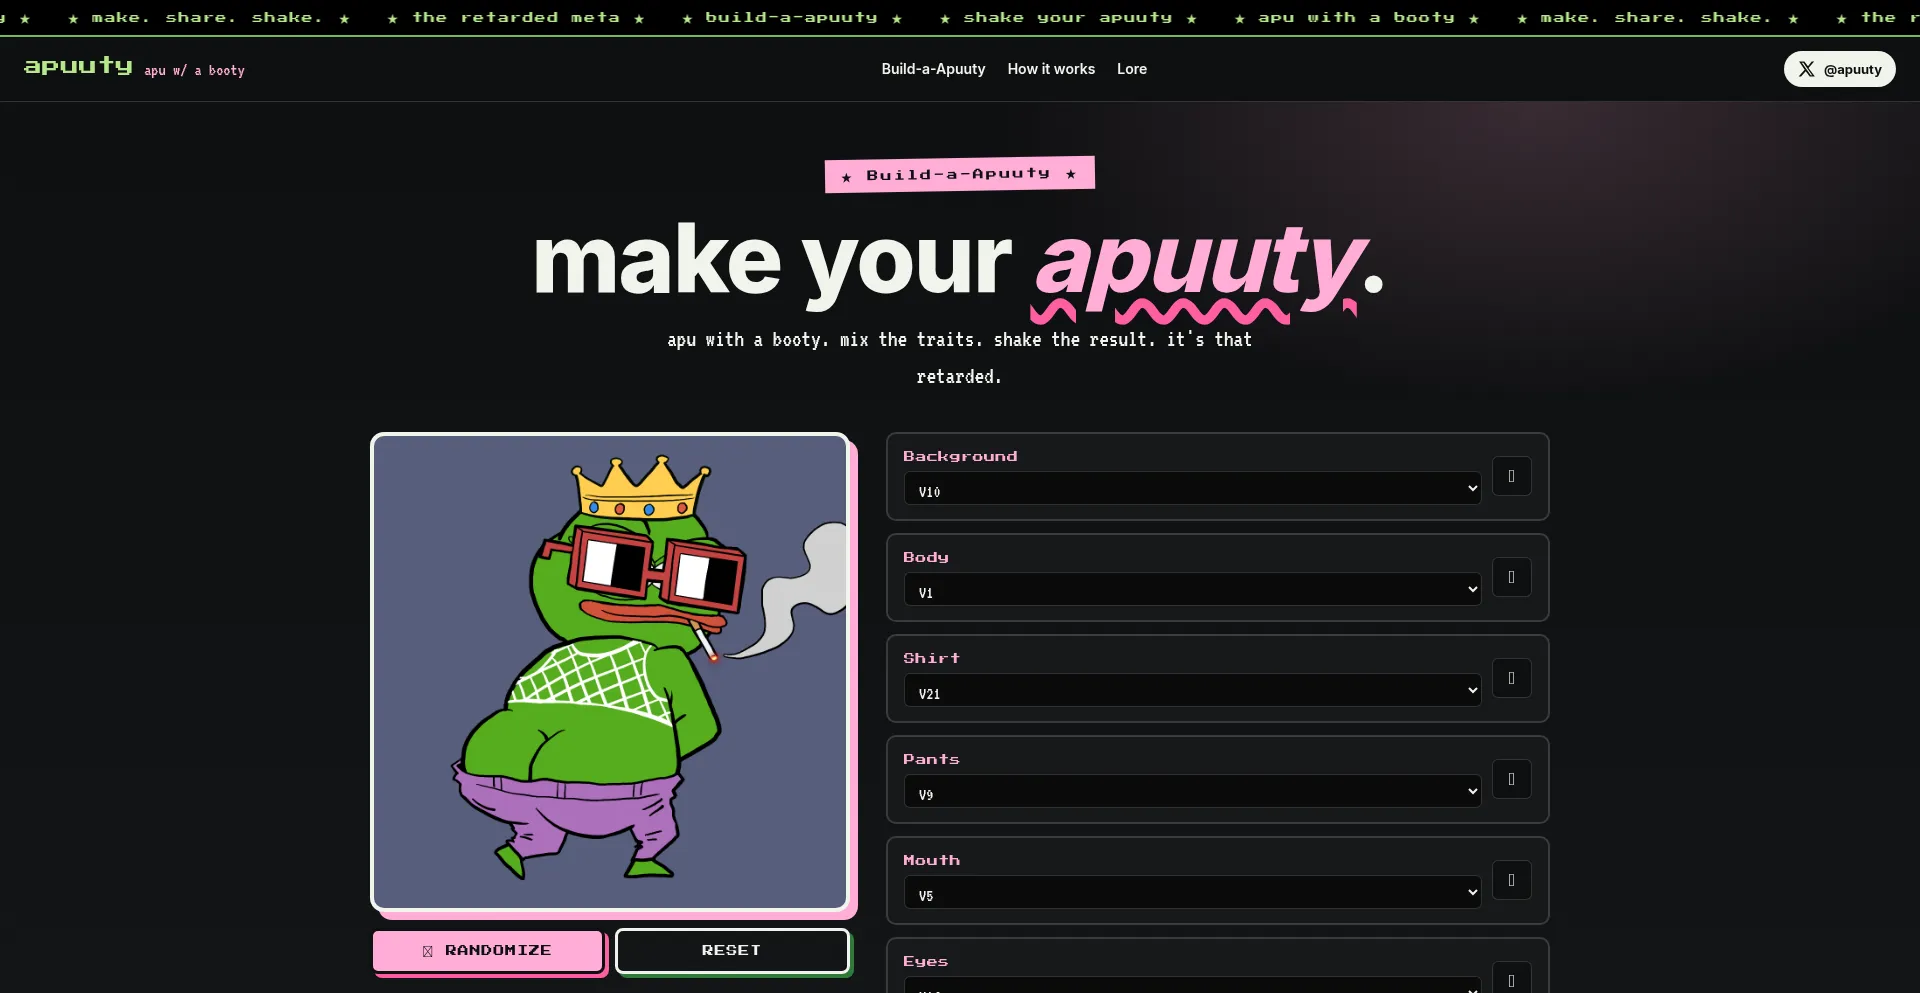Viewport: 1920px width, 993px height.
Task: Click the icon button beside Background select
Action: pos(1512,476)
